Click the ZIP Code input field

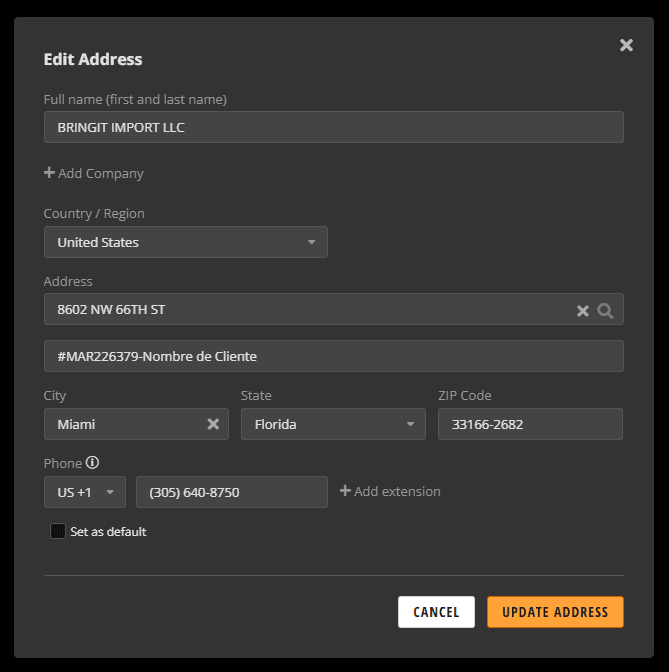point(530,424)
